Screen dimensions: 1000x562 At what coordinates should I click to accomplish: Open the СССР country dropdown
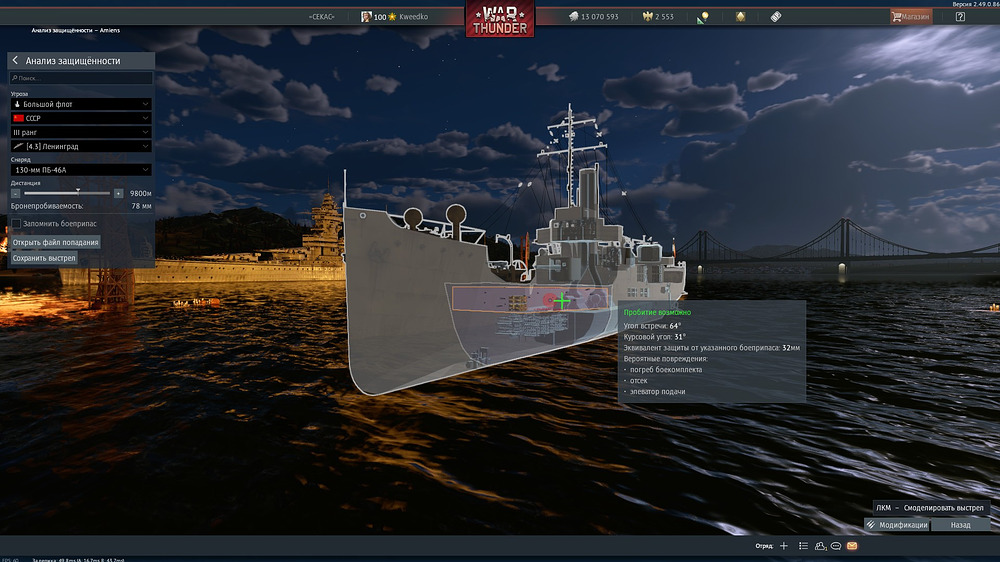point(81,118)
